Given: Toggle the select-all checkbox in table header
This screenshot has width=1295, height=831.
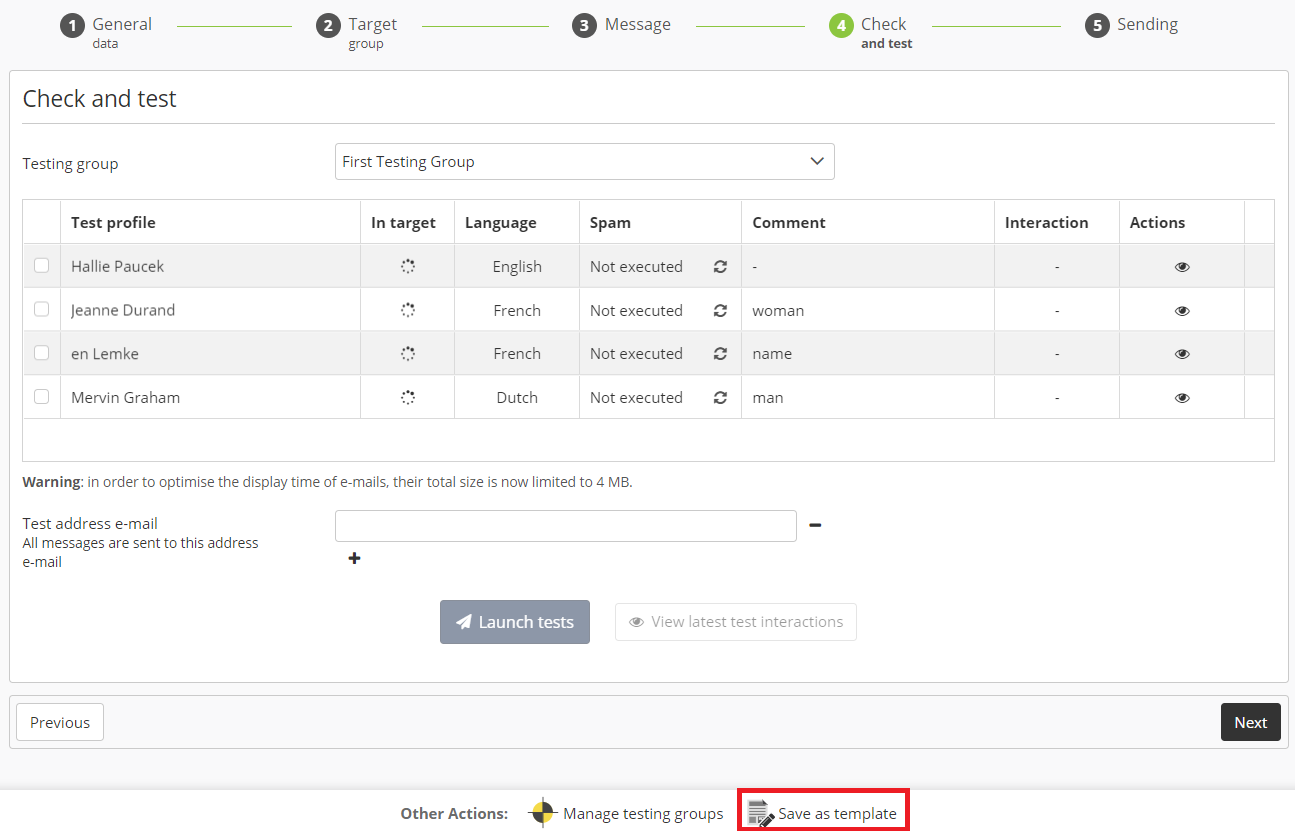Looking at the screenshot, I should (x=41, y=223).
